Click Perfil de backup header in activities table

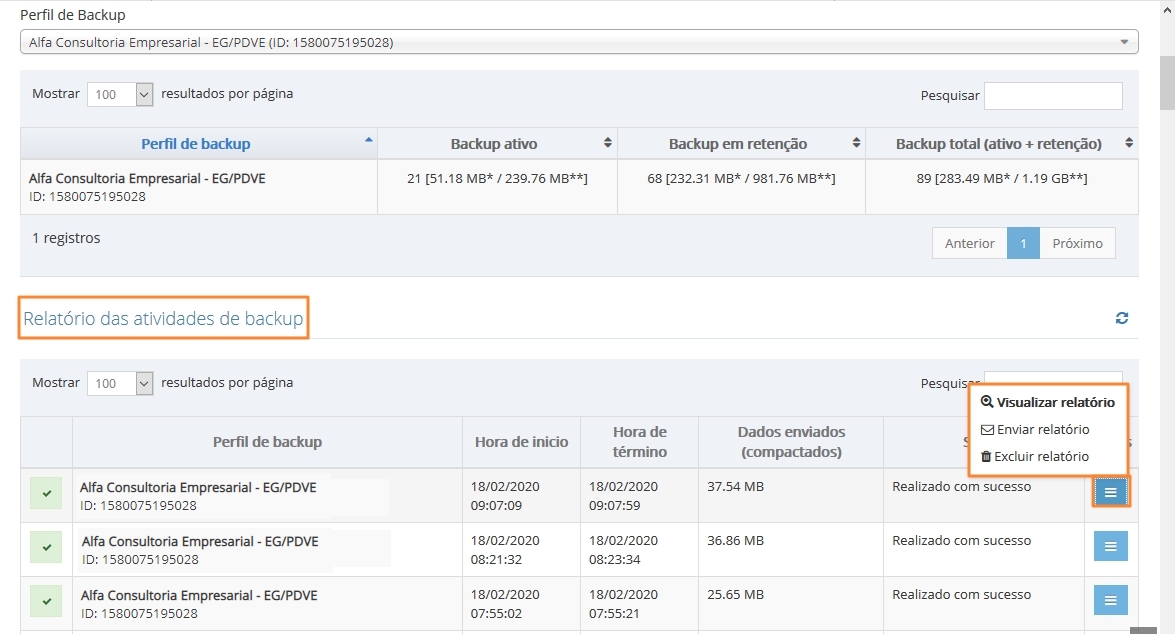point(268,442)
